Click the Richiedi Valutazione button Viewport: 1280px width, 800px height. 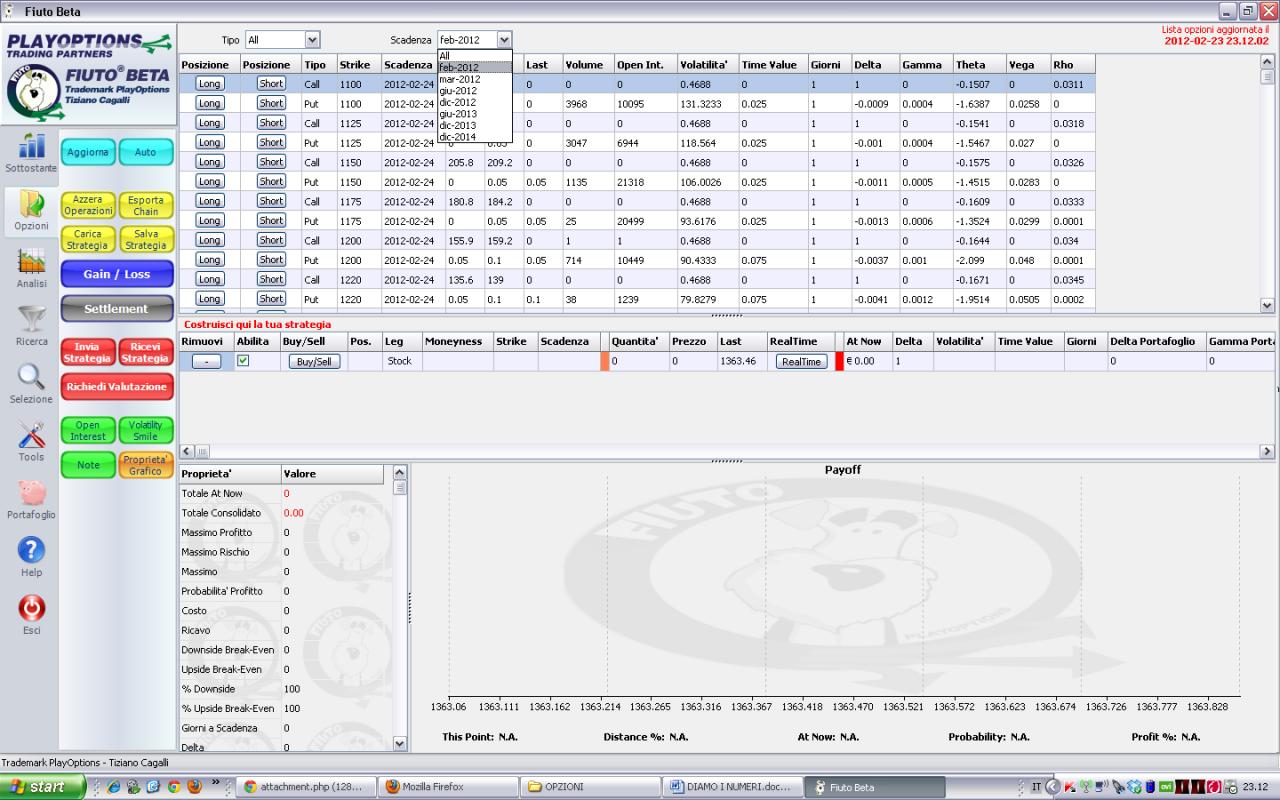(117, 386)
